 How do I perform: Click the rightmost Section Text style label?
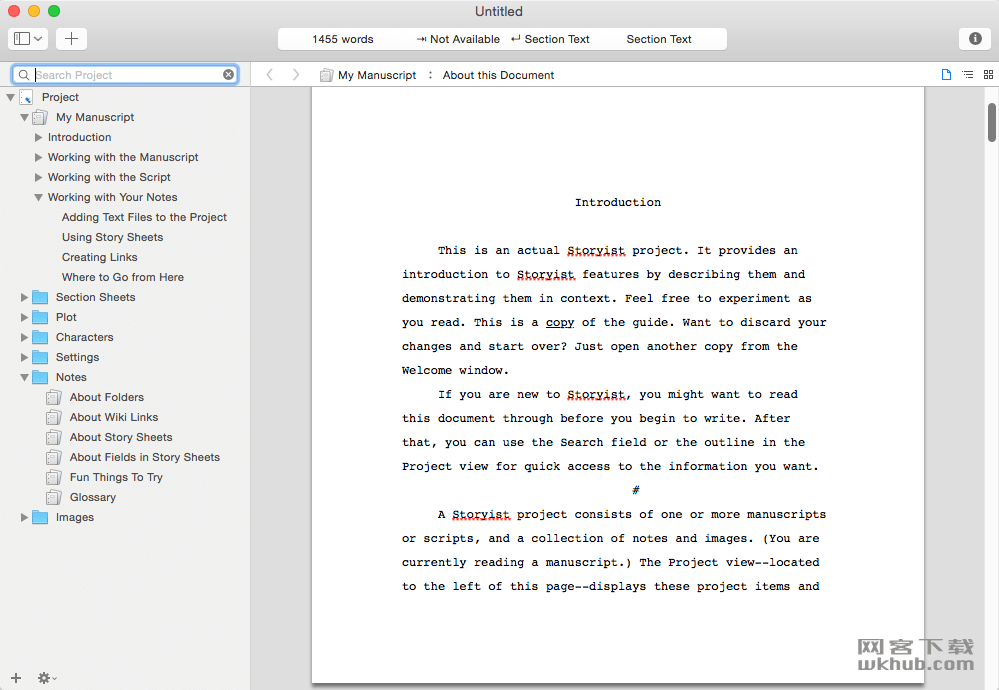(x=659, y=39)
